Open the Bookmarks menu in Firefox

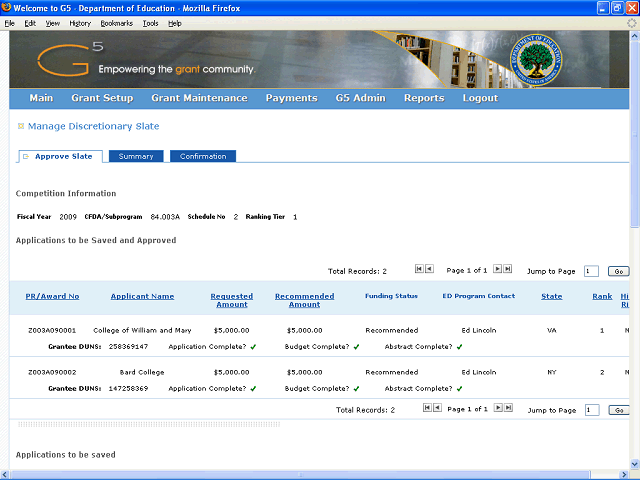pos(116,22)
